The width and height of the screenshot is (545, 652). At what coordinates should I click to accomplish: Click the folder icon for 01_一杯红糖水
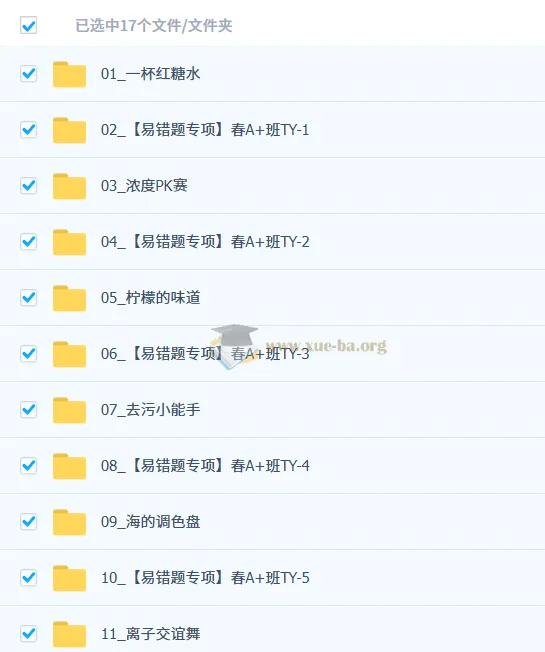point(69,74)
